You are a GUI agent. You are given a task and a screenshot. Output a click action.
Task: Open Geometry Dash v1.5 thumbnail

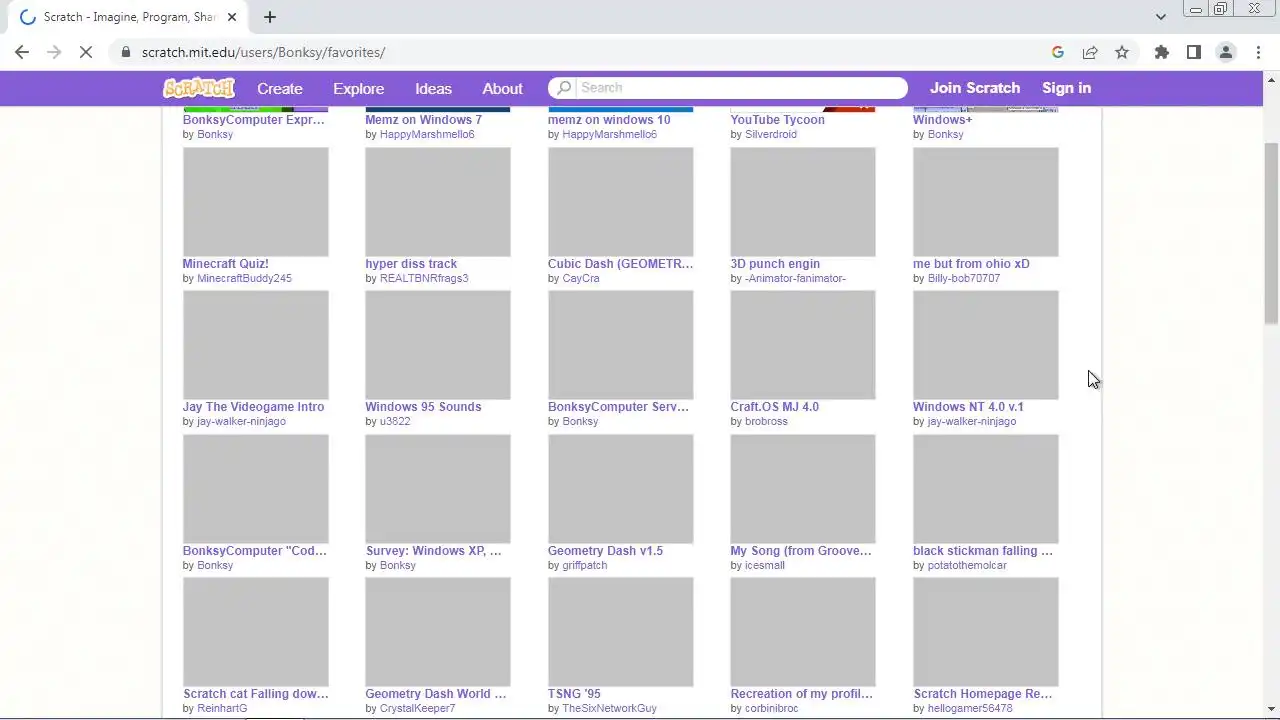pos(620,488)
